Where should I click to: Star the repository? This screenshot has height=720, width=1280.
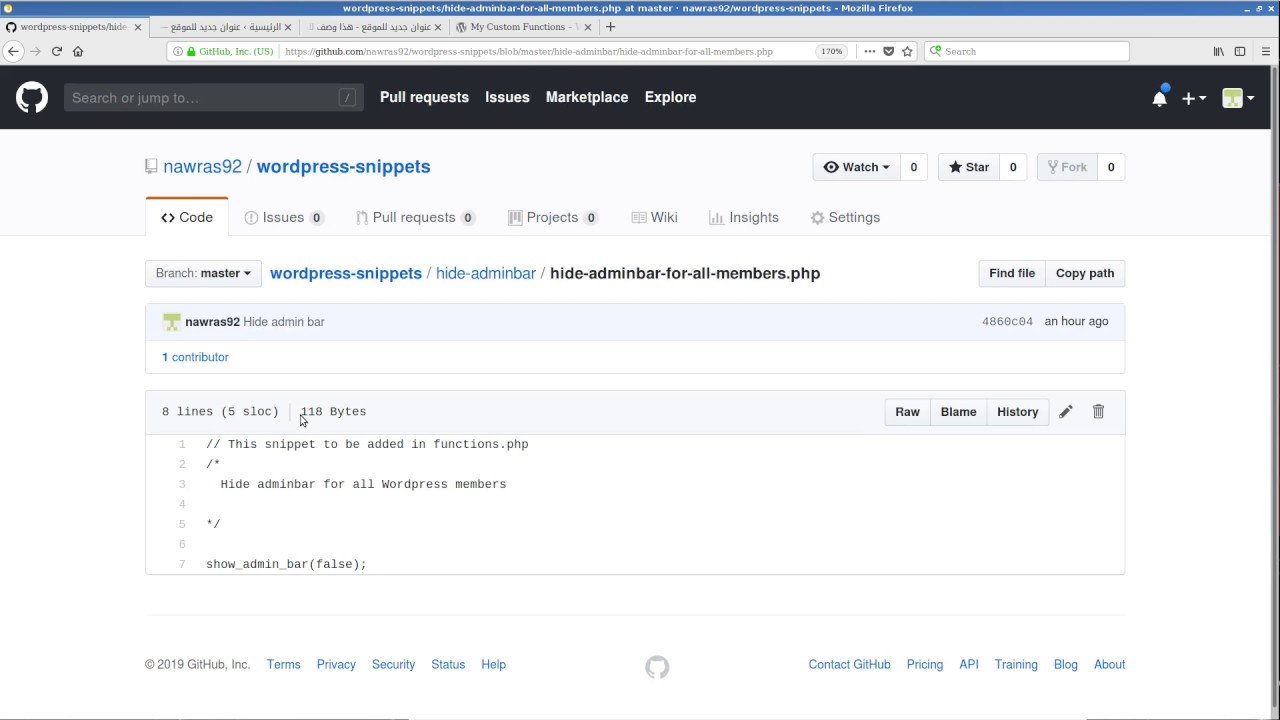pos(968,167)
